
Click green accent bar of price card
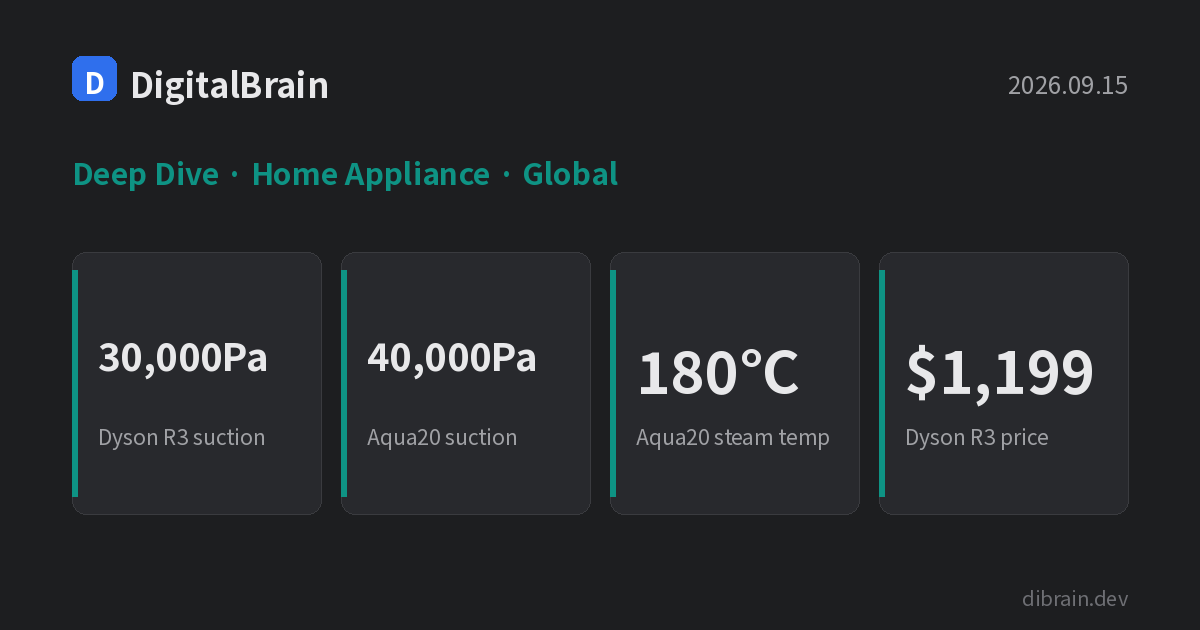tap(882, 383)
